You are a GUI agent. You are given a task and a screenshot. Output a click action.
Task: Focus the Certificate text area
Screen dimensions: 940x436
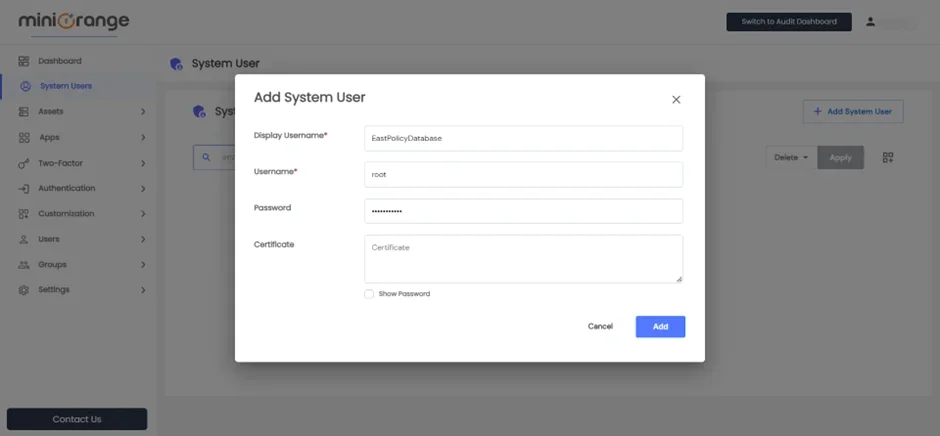(523, 259)
